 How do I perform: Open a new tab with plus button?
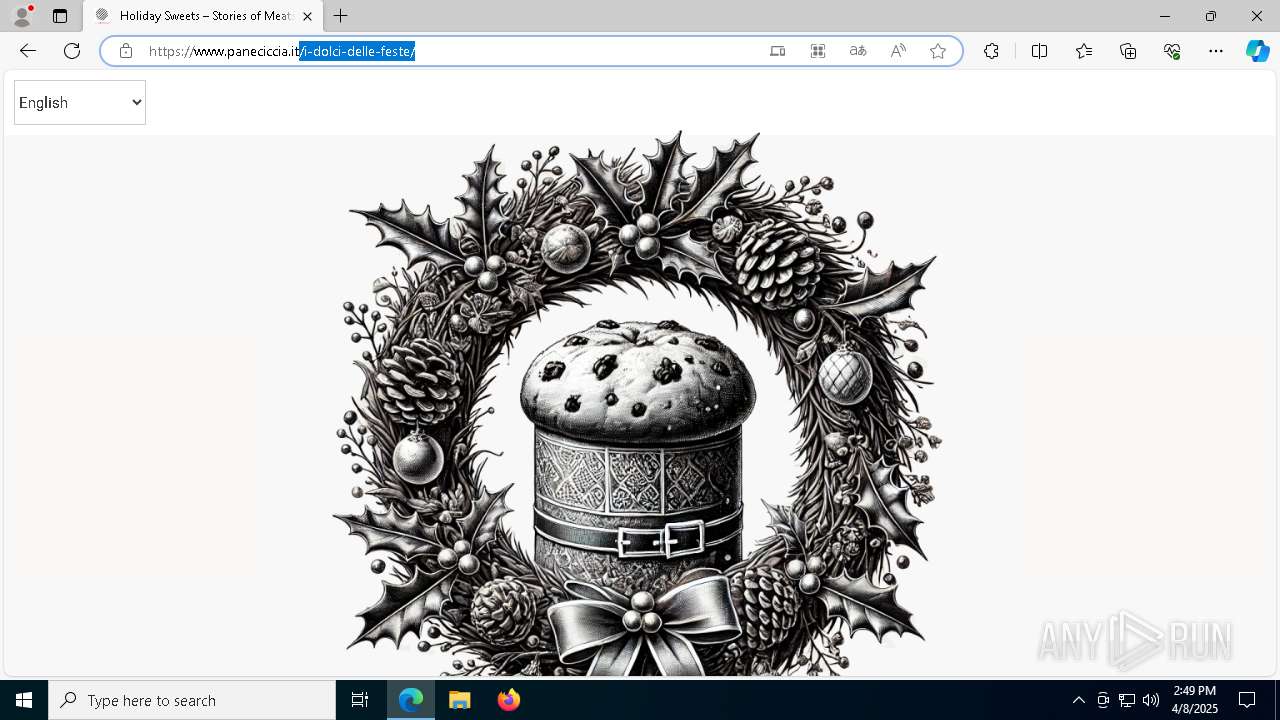pos(341,16)
